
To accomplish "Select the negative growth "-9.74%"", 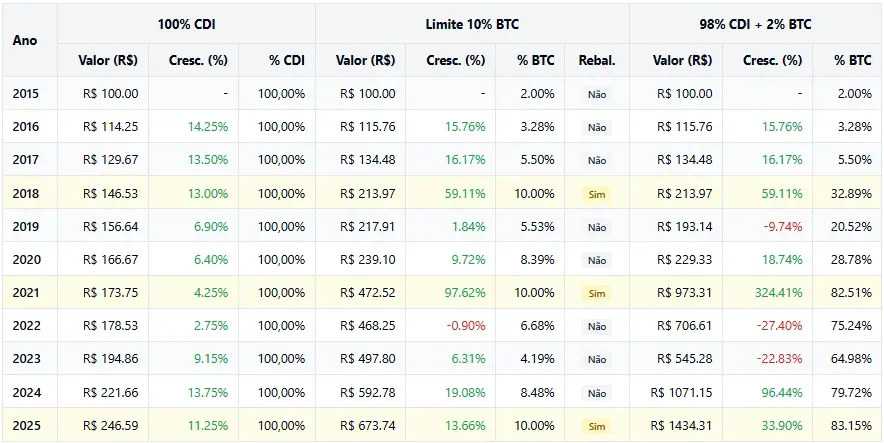I will (783, 227).
